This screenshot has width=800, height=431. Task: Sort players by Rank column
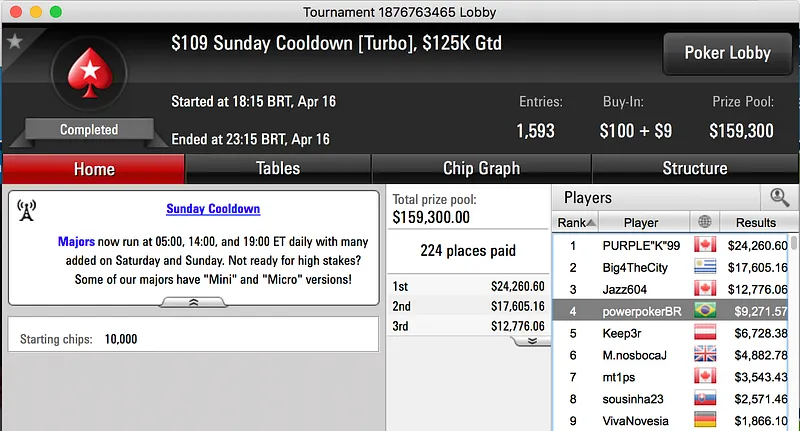[577, 222]
